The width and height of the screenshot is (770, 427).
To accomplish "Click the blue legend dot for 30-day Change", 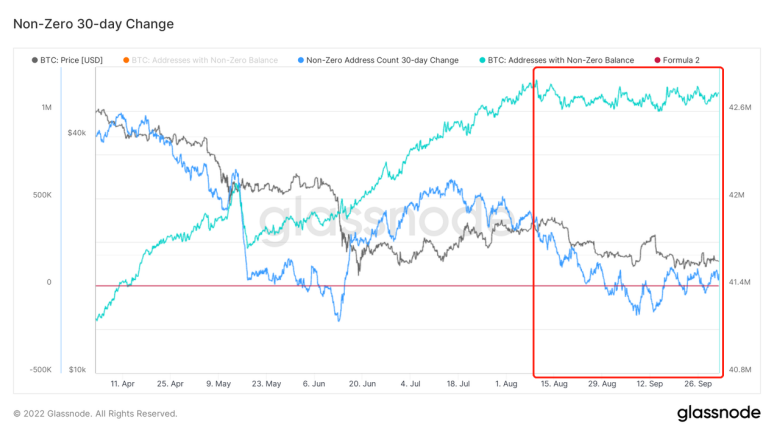I will pos(301,60).
